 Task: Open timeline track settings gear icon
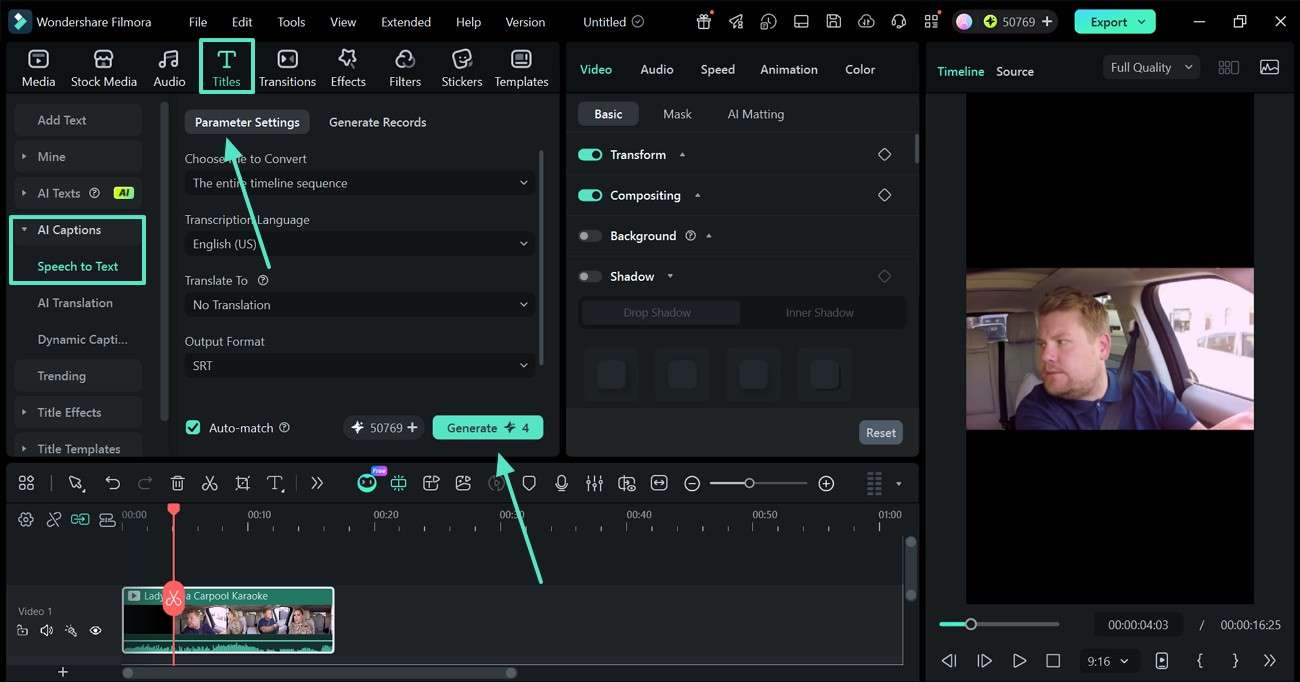26,519
